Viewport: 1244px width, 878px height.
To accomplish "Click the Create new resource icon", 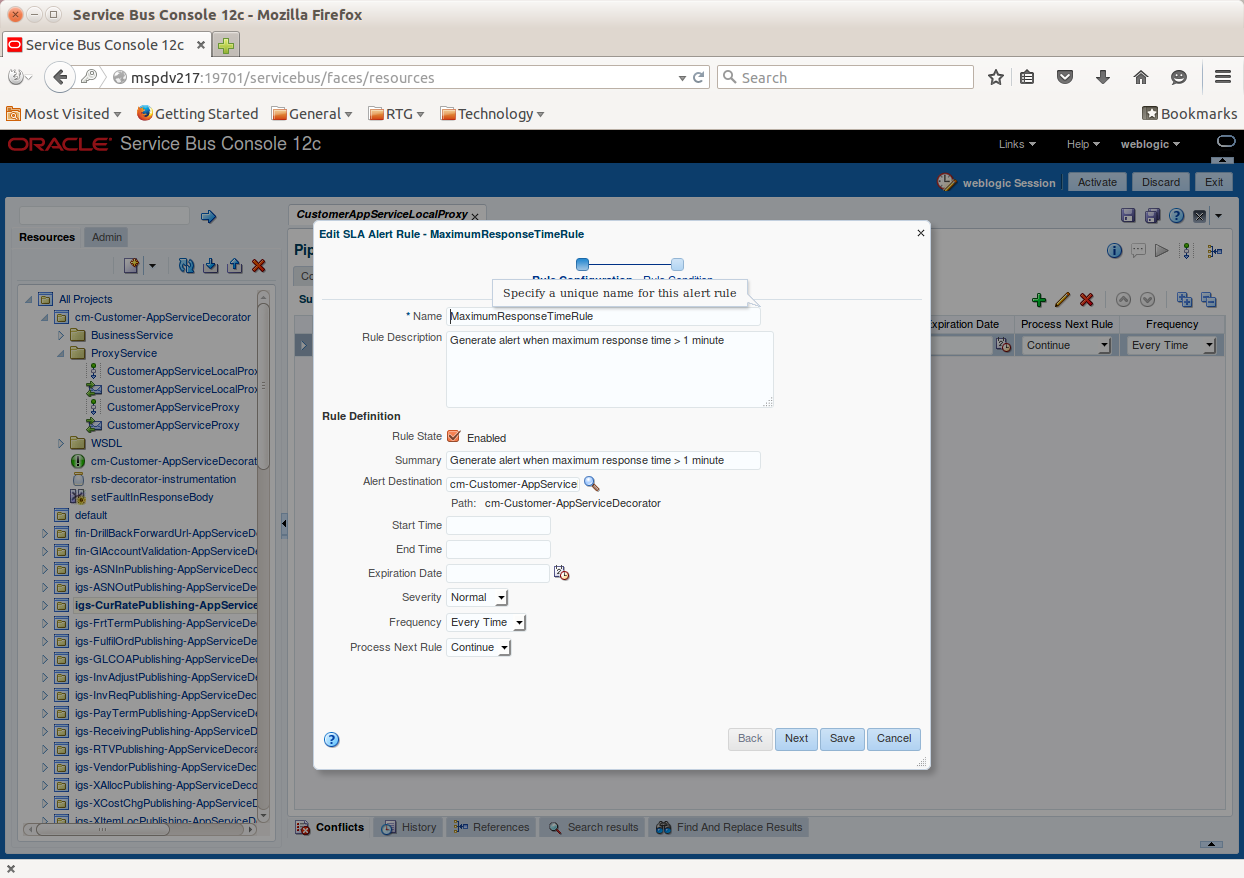I will (132, 265).
